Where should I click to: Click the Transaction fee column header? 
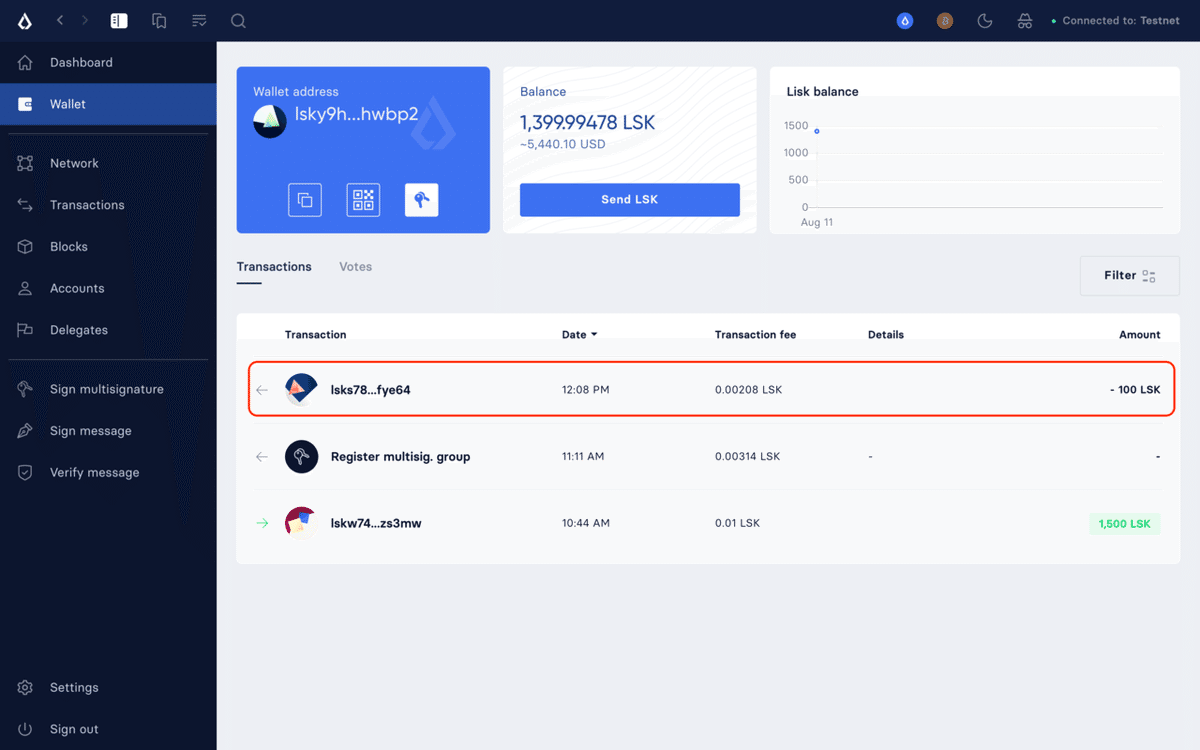coord(755,334)
